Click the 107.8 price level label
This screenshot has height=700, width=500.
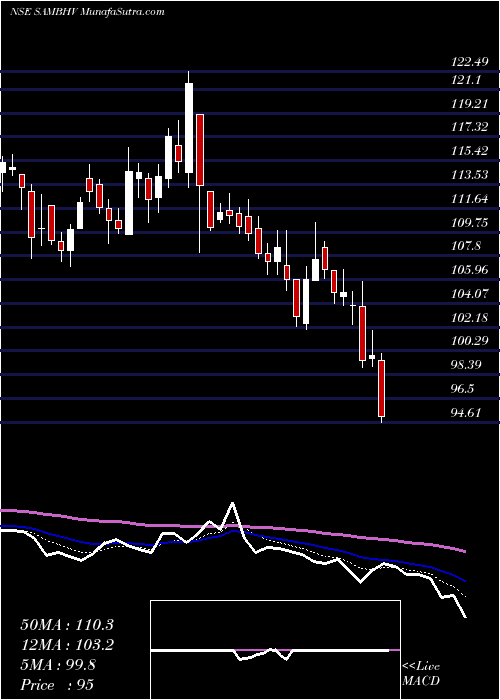[466, 246]
